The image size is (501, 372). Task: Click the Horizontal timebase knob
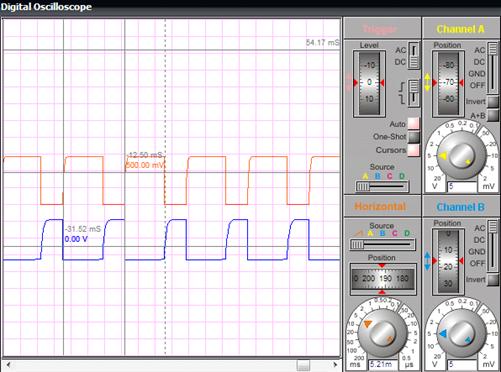383,333
